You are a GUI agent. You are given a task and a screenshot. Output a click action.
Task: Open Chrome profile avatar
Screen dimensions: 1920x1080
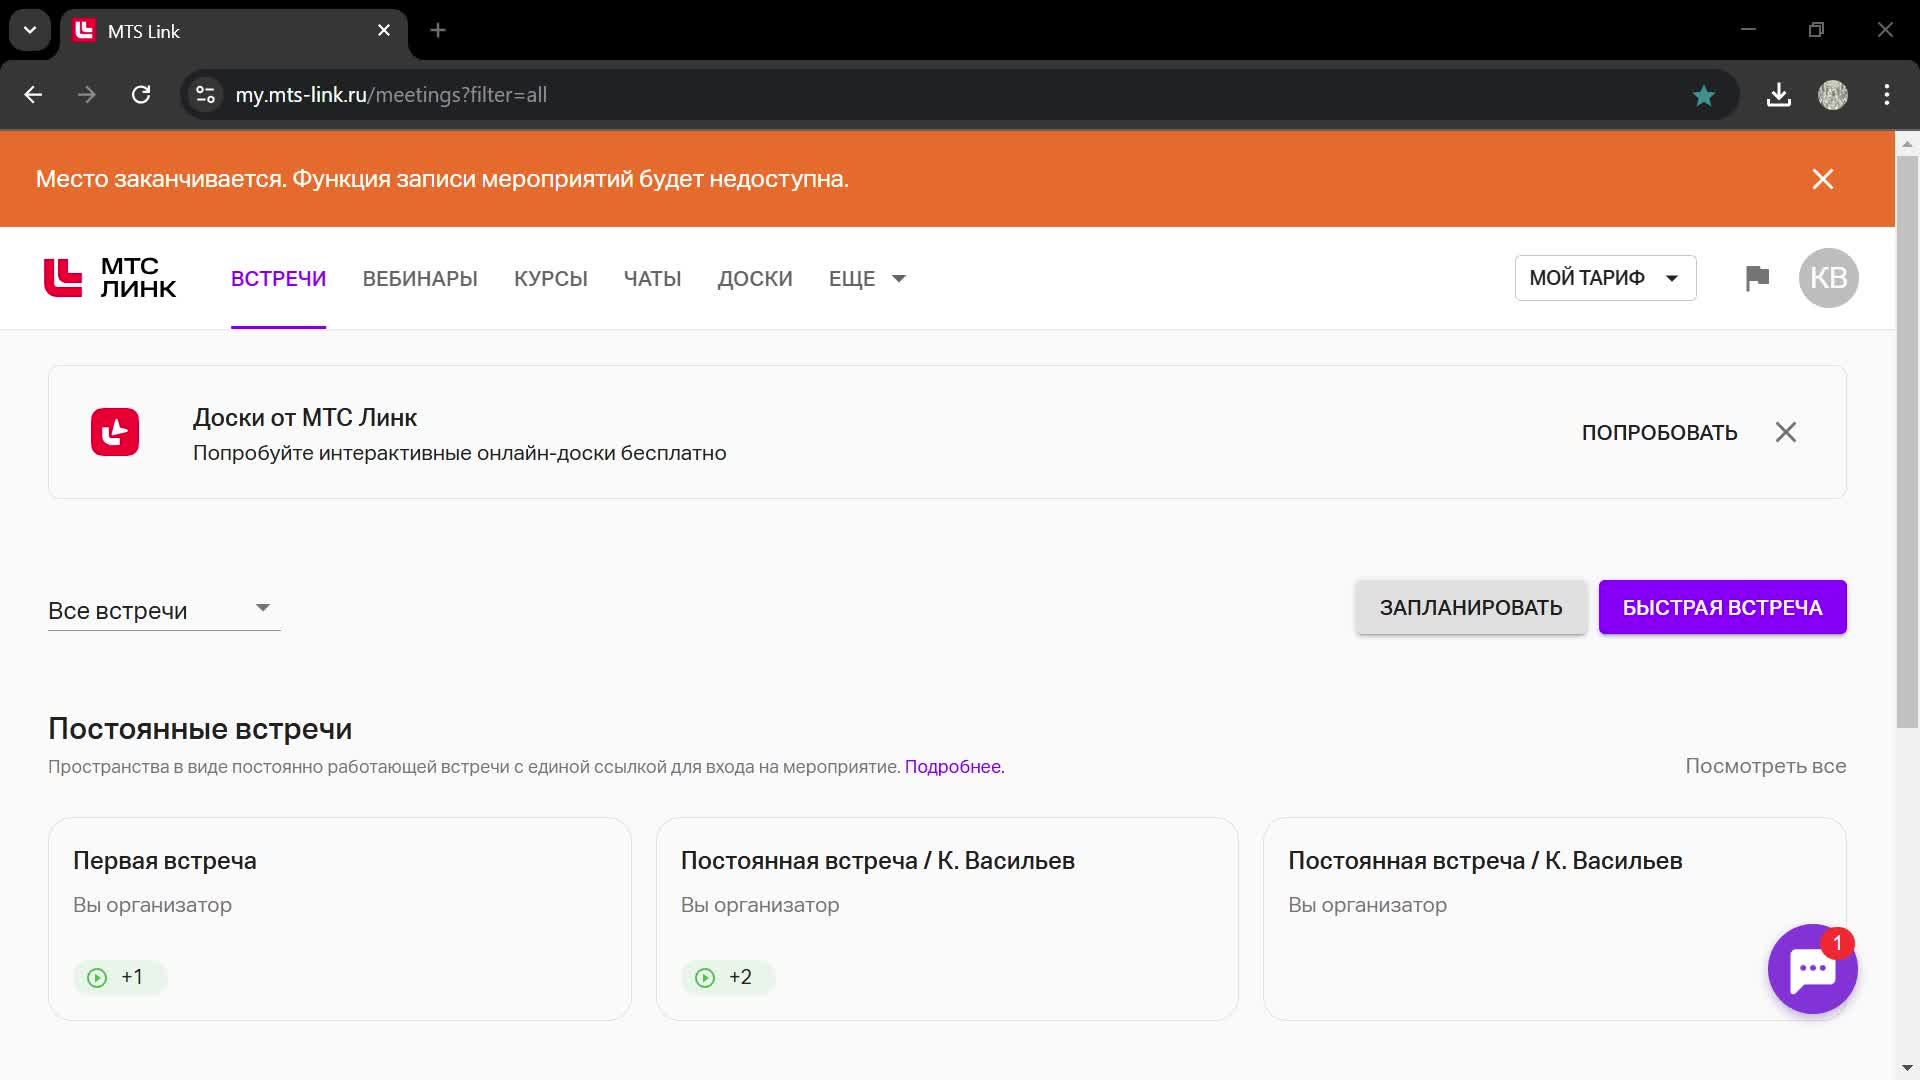pos(1832,95)
